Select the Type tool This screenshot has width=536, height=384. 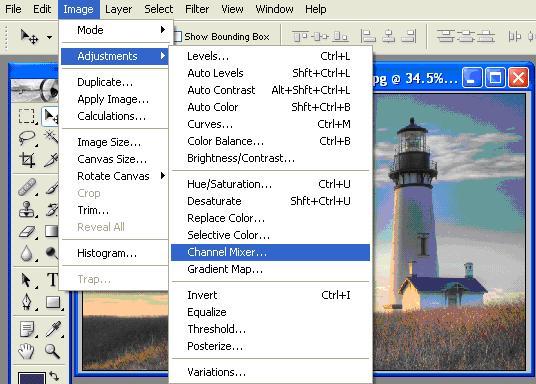(x=52, y=280)
